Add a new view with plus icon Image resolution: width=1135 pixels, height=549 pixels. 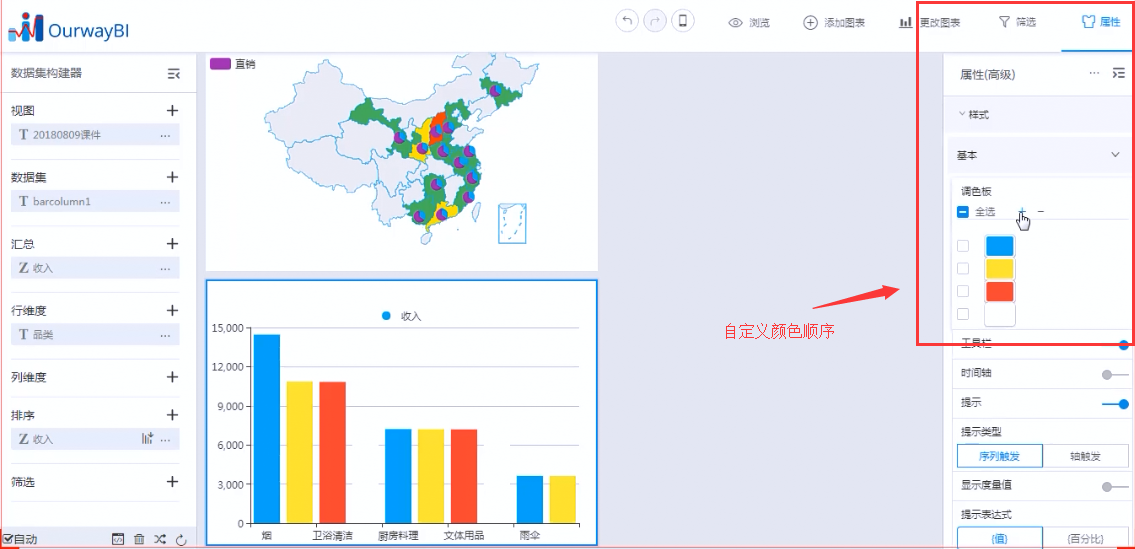coord(172,110)
